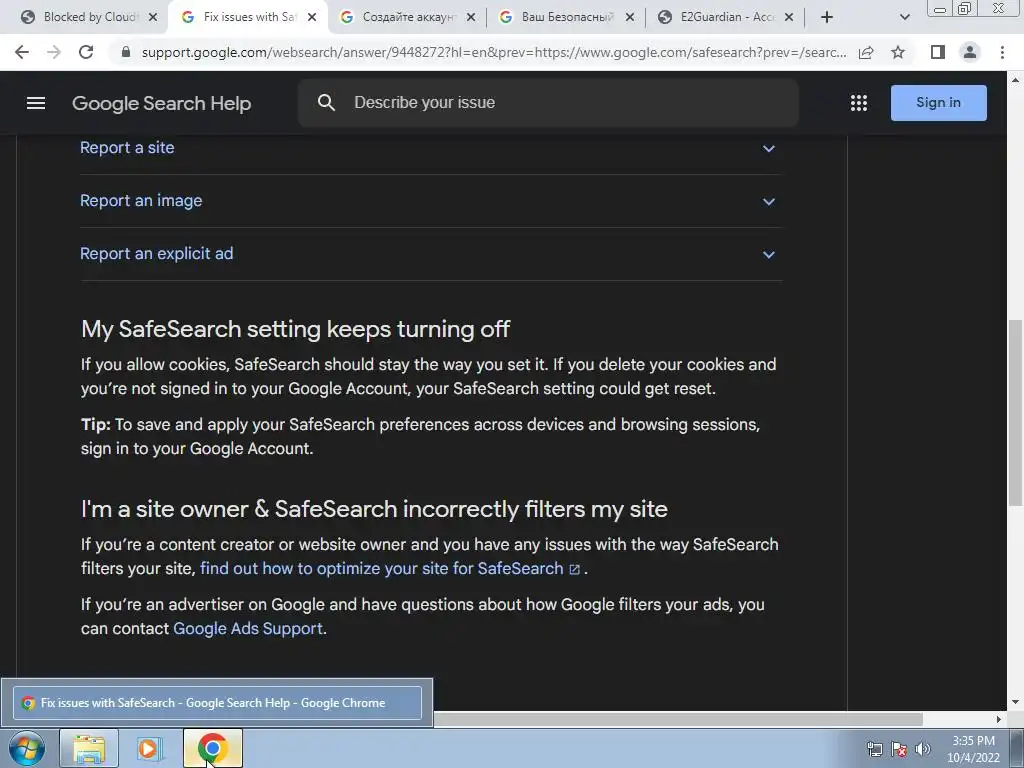Image resolution: width=1024 pixels, height=768 pixels.
Task: Click the My SafeSearch setting keeps turning off heading
Action: (295, 328)
